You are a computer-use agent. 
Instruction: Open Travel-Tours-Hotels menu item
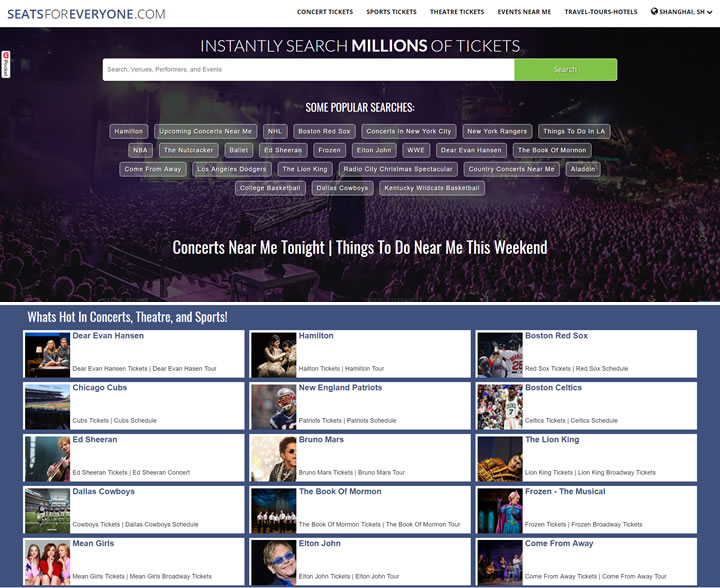(x=601, y=12)
